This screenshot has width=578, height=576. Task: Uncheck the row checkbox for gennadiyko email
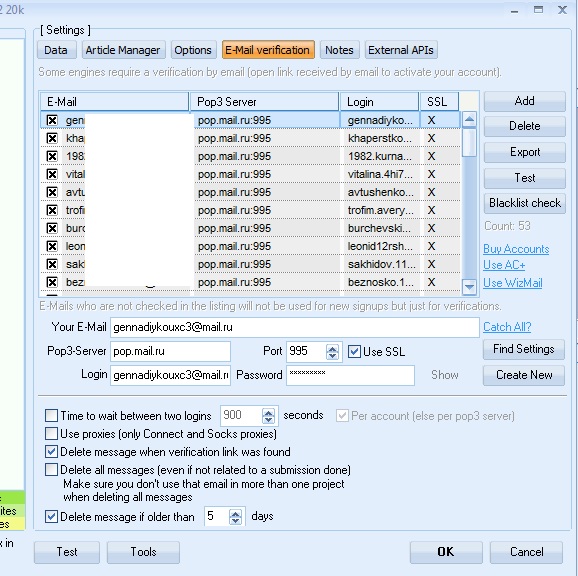tap(52, 120)
